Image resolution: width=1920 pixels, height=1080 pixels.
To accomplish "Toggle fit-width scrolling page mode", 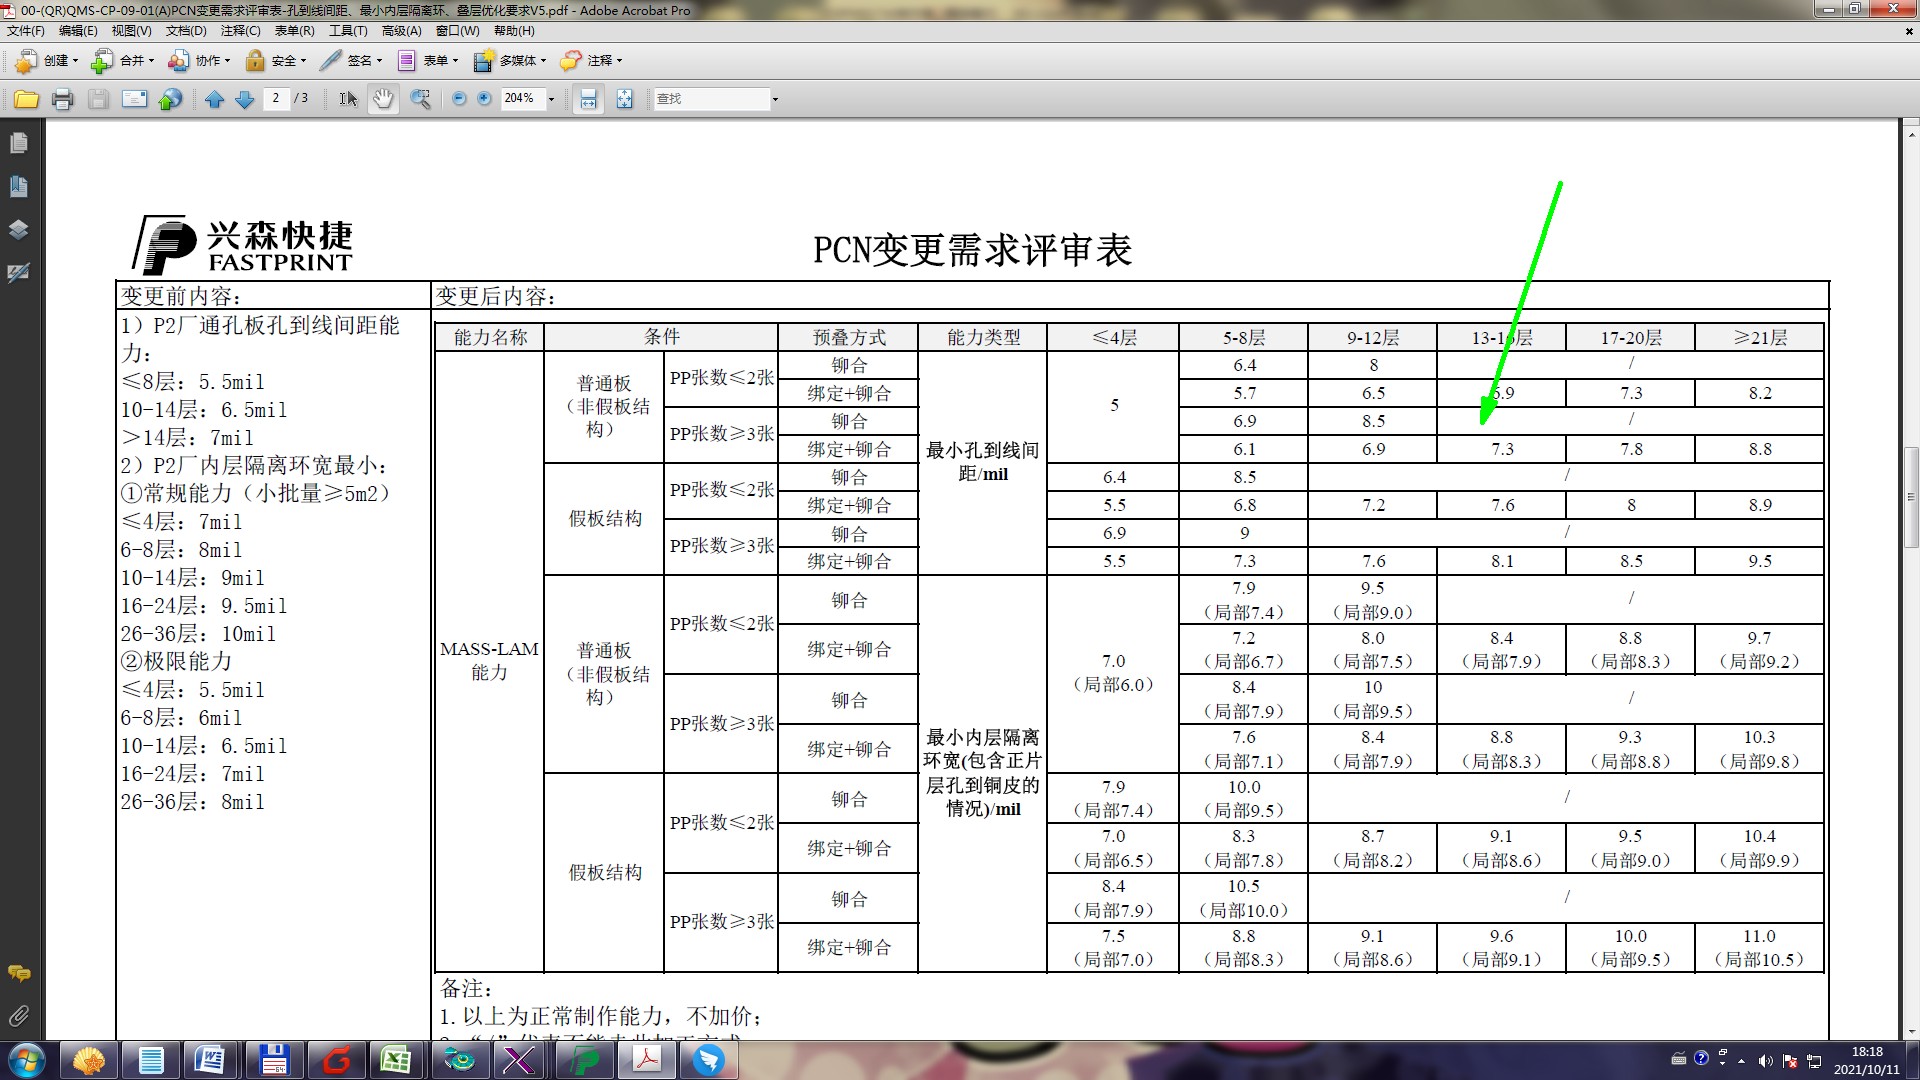I will tap(588, 99).
